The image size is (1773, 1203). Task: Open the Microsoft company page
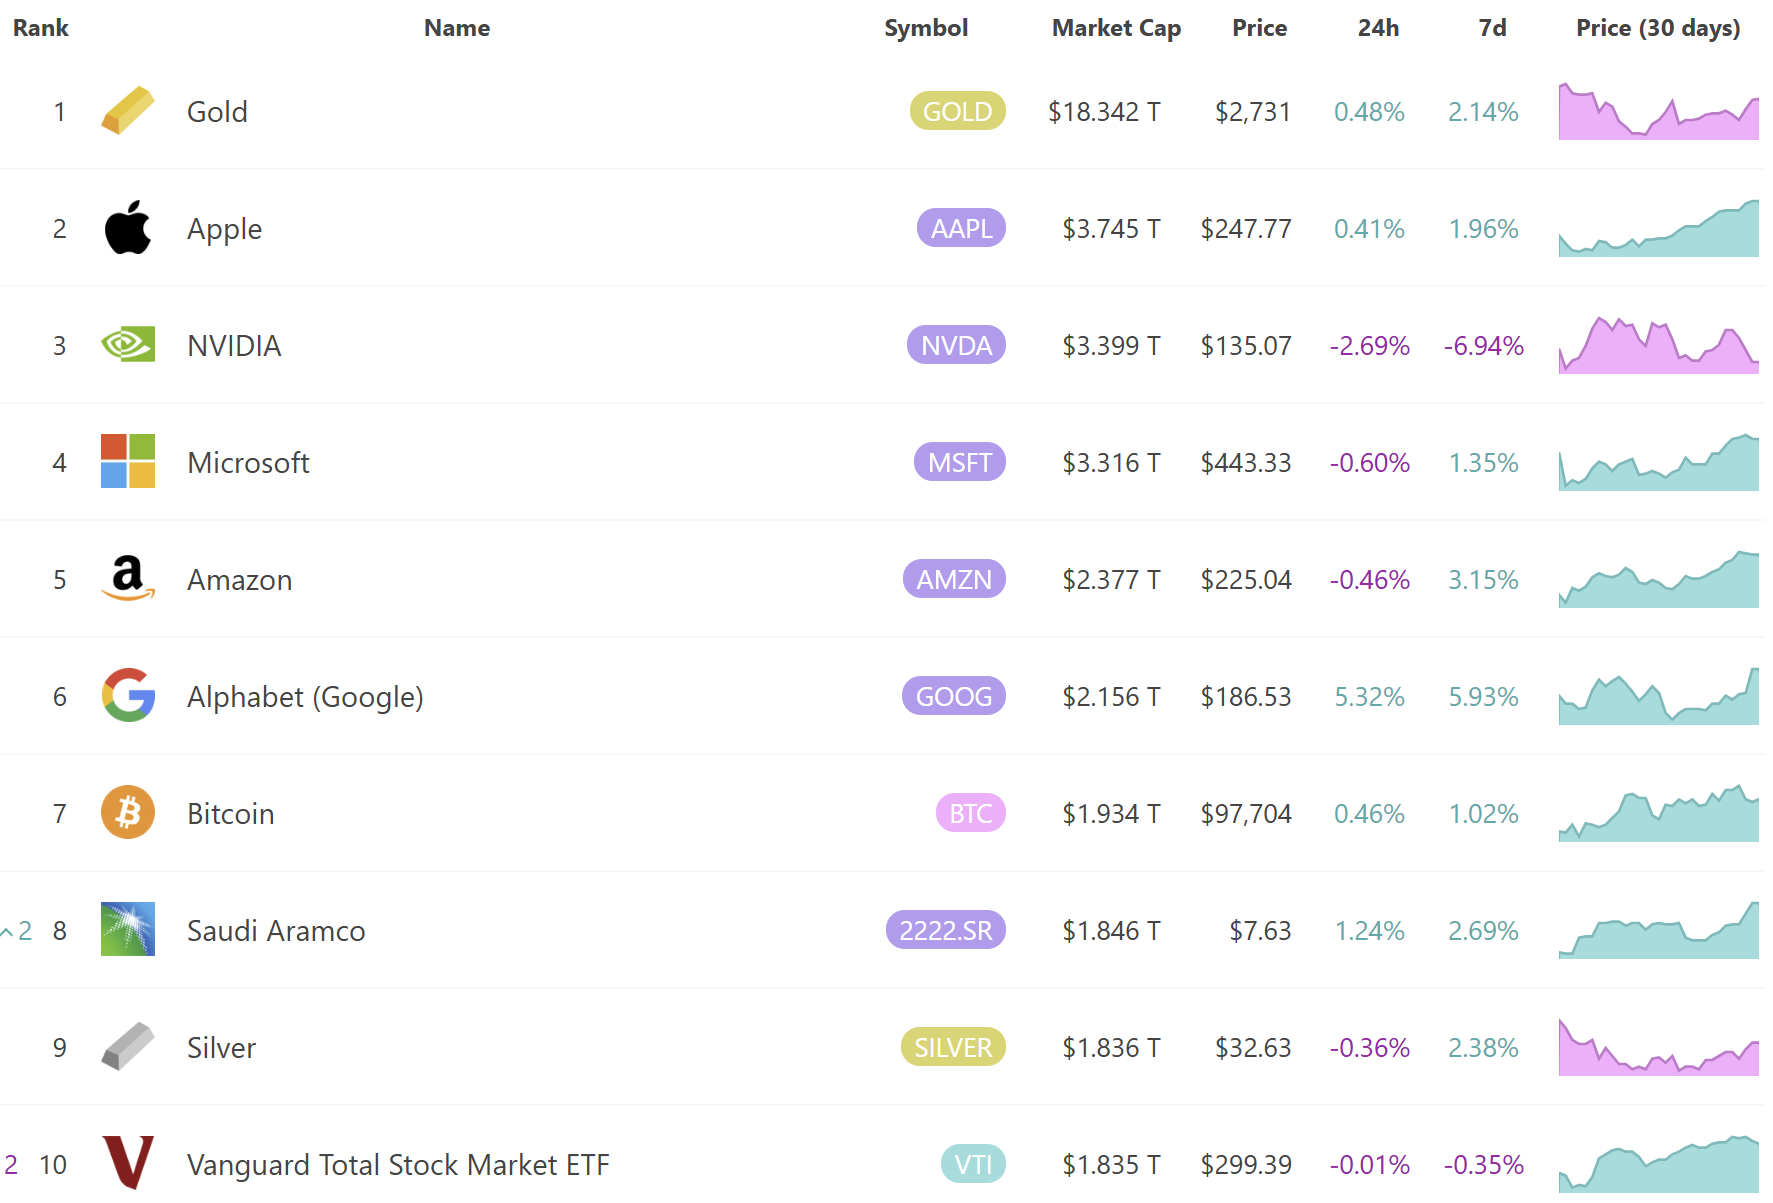point(248,463)
